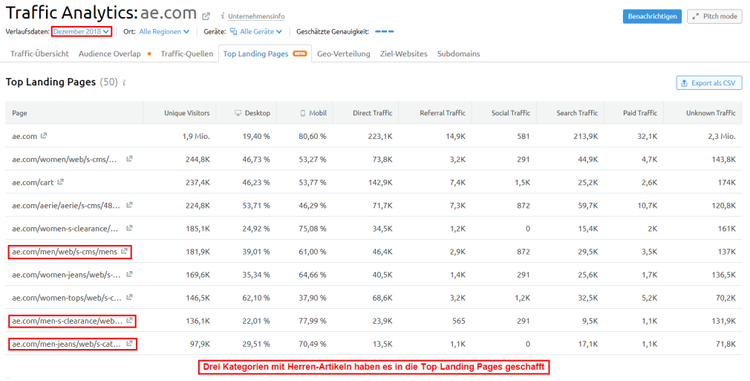Activate Pitch mode button
Viewport: 750px width, 381px height.
click(x=715, y=16)
